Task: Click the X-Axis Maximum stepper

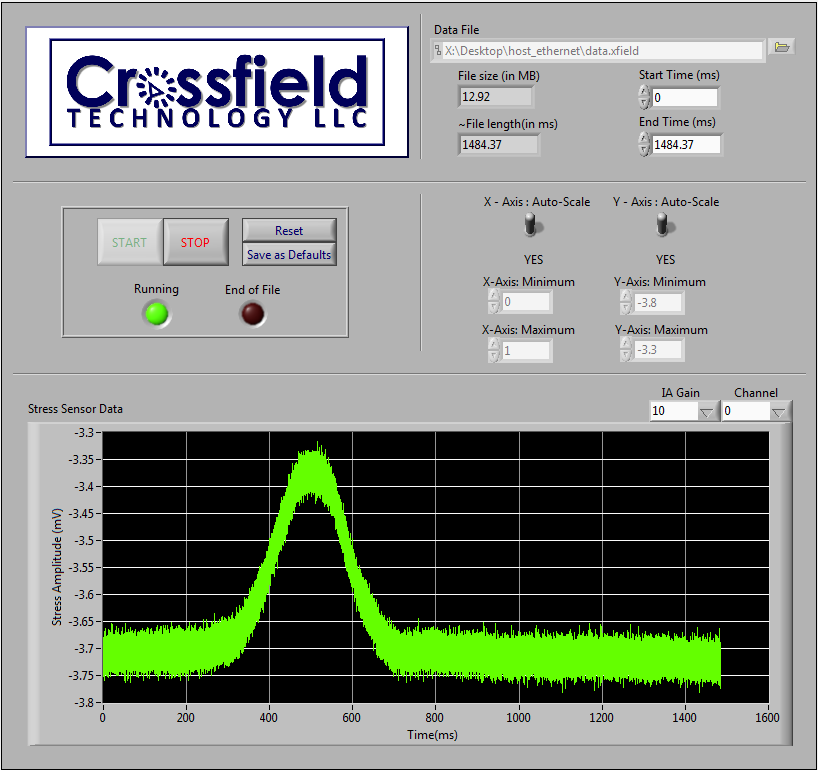Action: 494,350
